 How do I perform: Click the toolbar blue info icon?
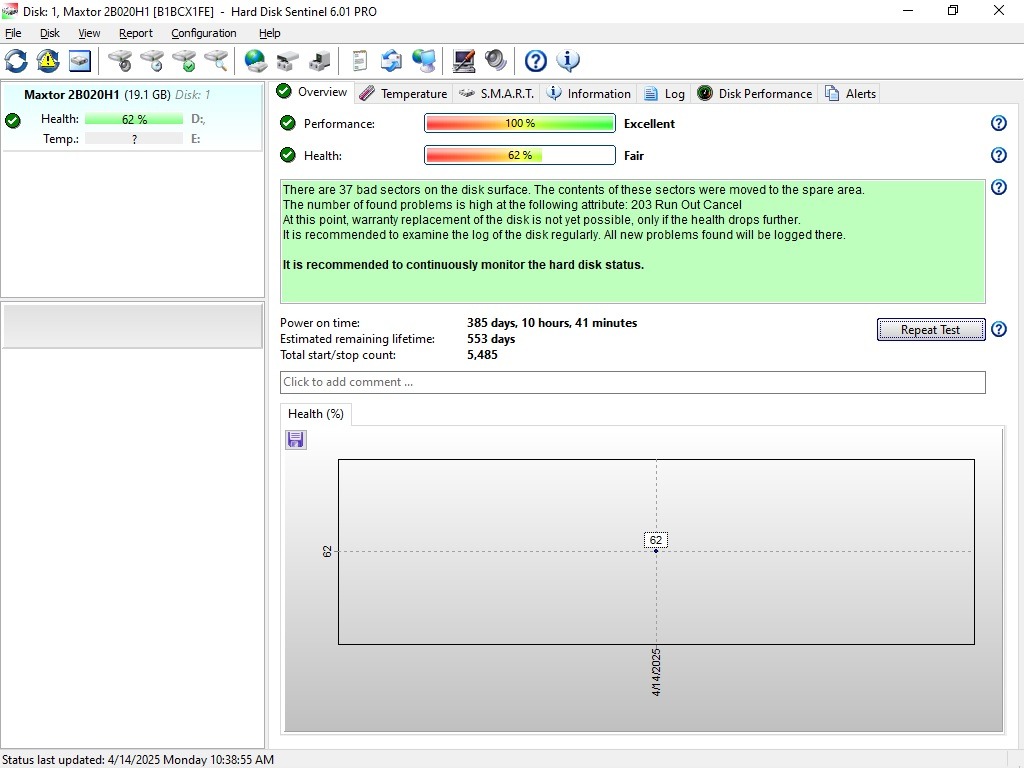(x=568, y=61)
